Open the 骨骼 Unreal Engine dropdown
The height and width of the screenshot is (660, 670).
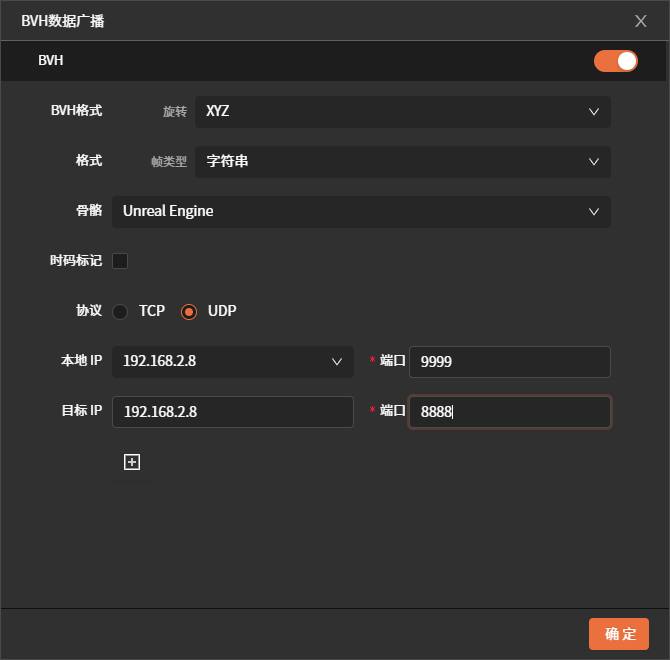pos(360,211)
